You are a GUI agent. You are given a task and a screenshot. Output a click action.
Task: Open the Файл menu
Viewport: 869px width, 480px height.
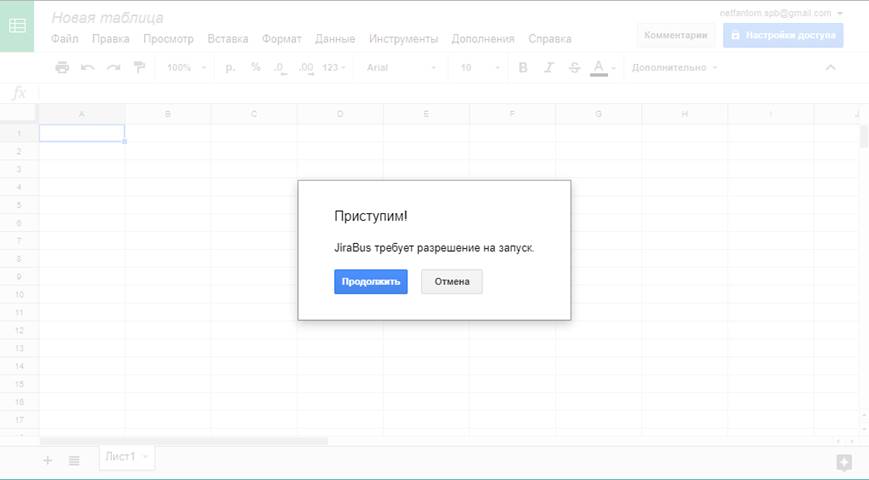pyautogui.click(x=64, y=39)
